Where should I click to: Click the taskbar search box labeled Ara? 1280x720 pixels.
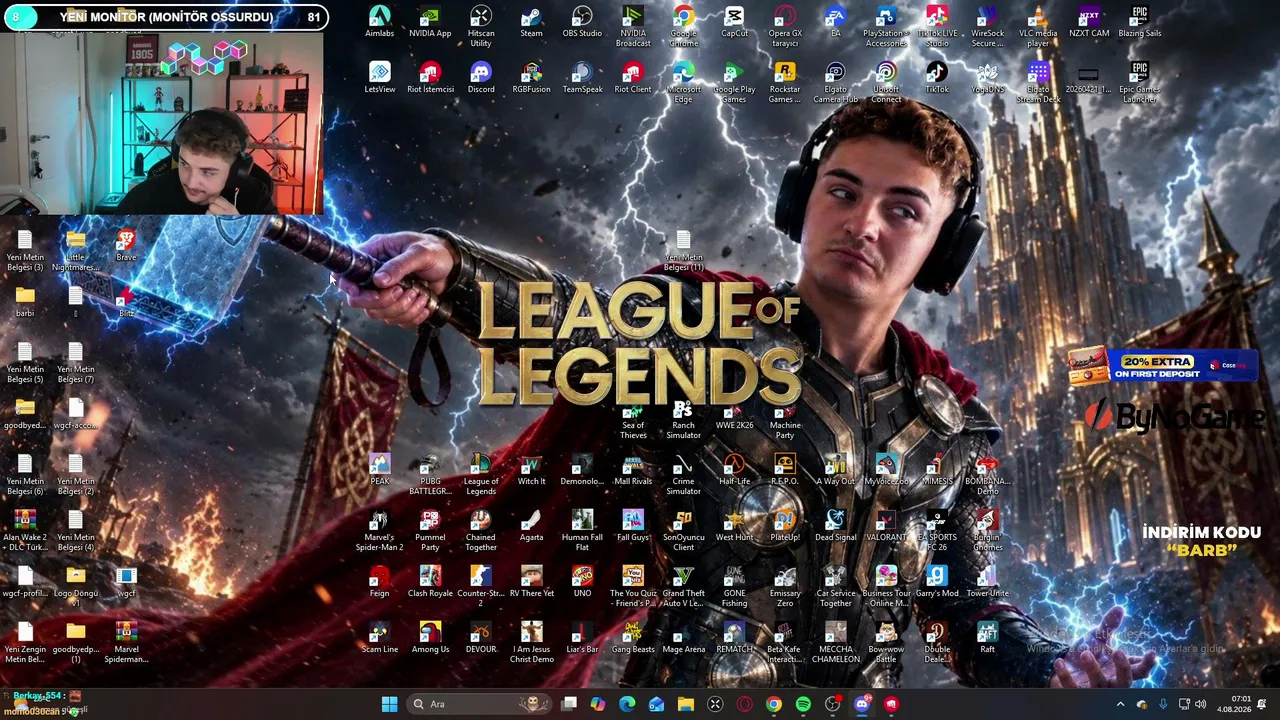click(478, 704)
